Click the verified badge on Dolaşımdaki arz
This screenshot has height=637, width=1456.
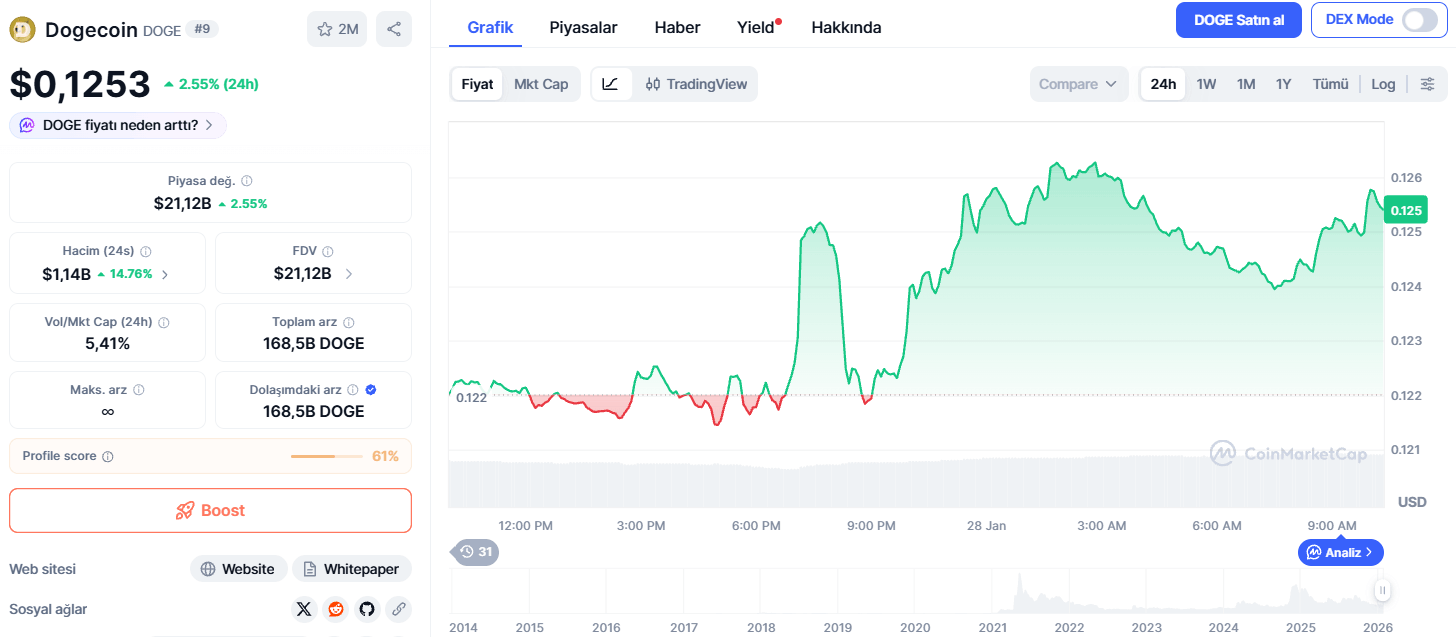click(371, 390)
